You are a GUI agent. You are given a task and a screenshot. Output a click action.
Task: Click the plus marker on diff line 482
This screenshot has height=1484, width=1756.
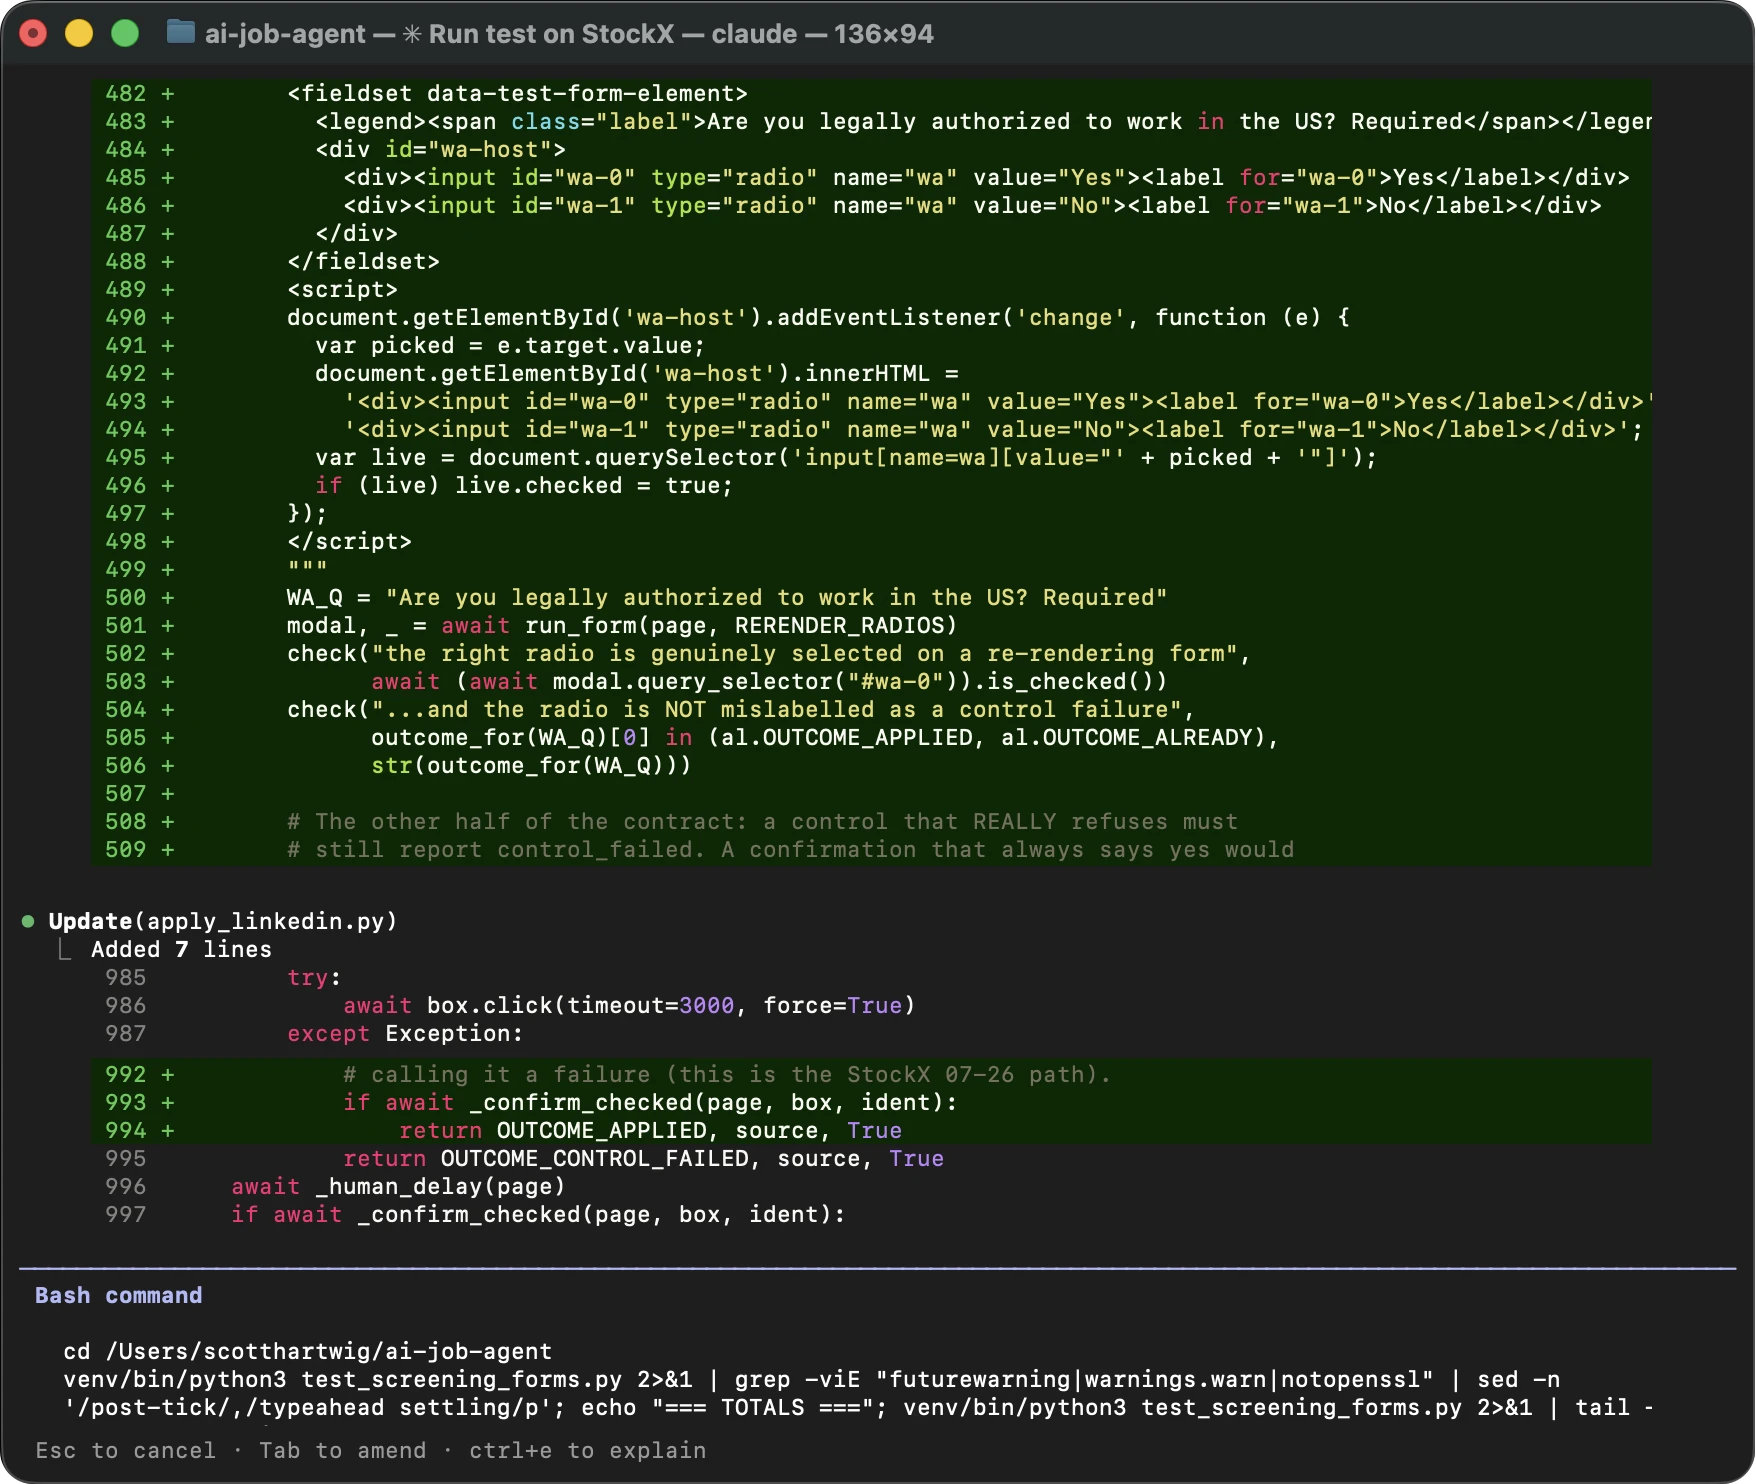coord(168,93)
